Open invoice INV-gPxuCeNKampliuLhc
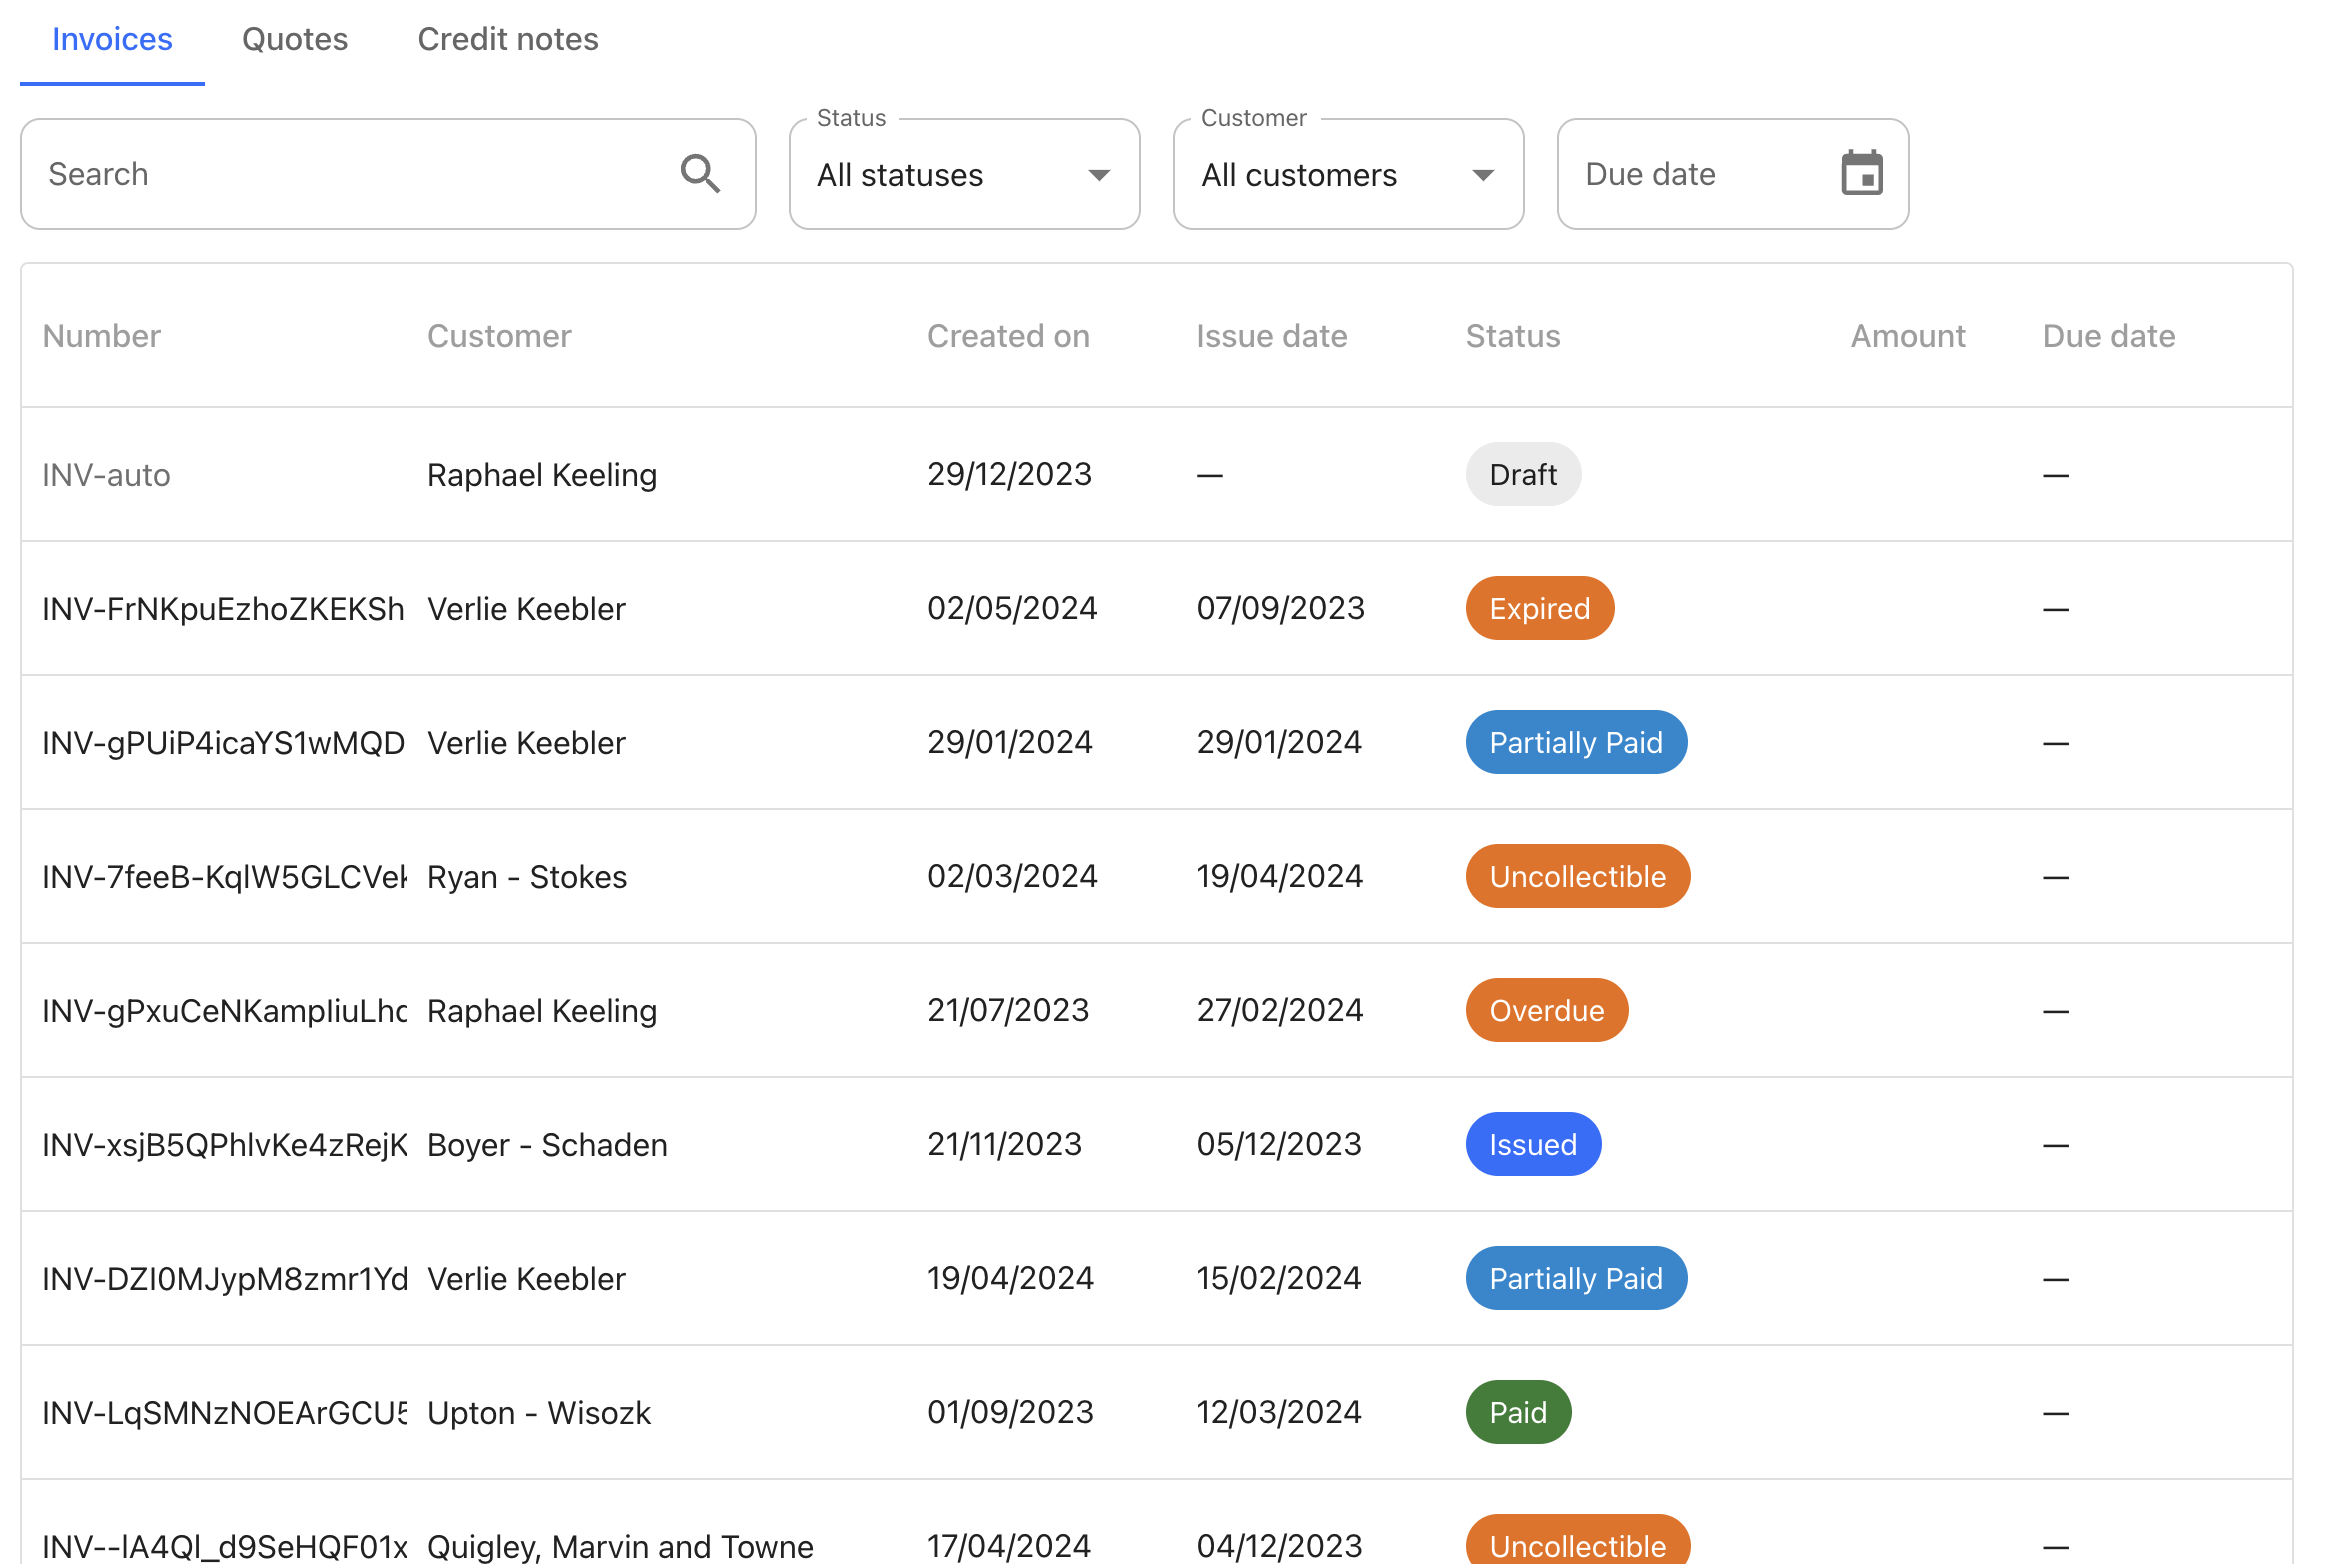Screen dimensions: 2326x1564 224,1011
